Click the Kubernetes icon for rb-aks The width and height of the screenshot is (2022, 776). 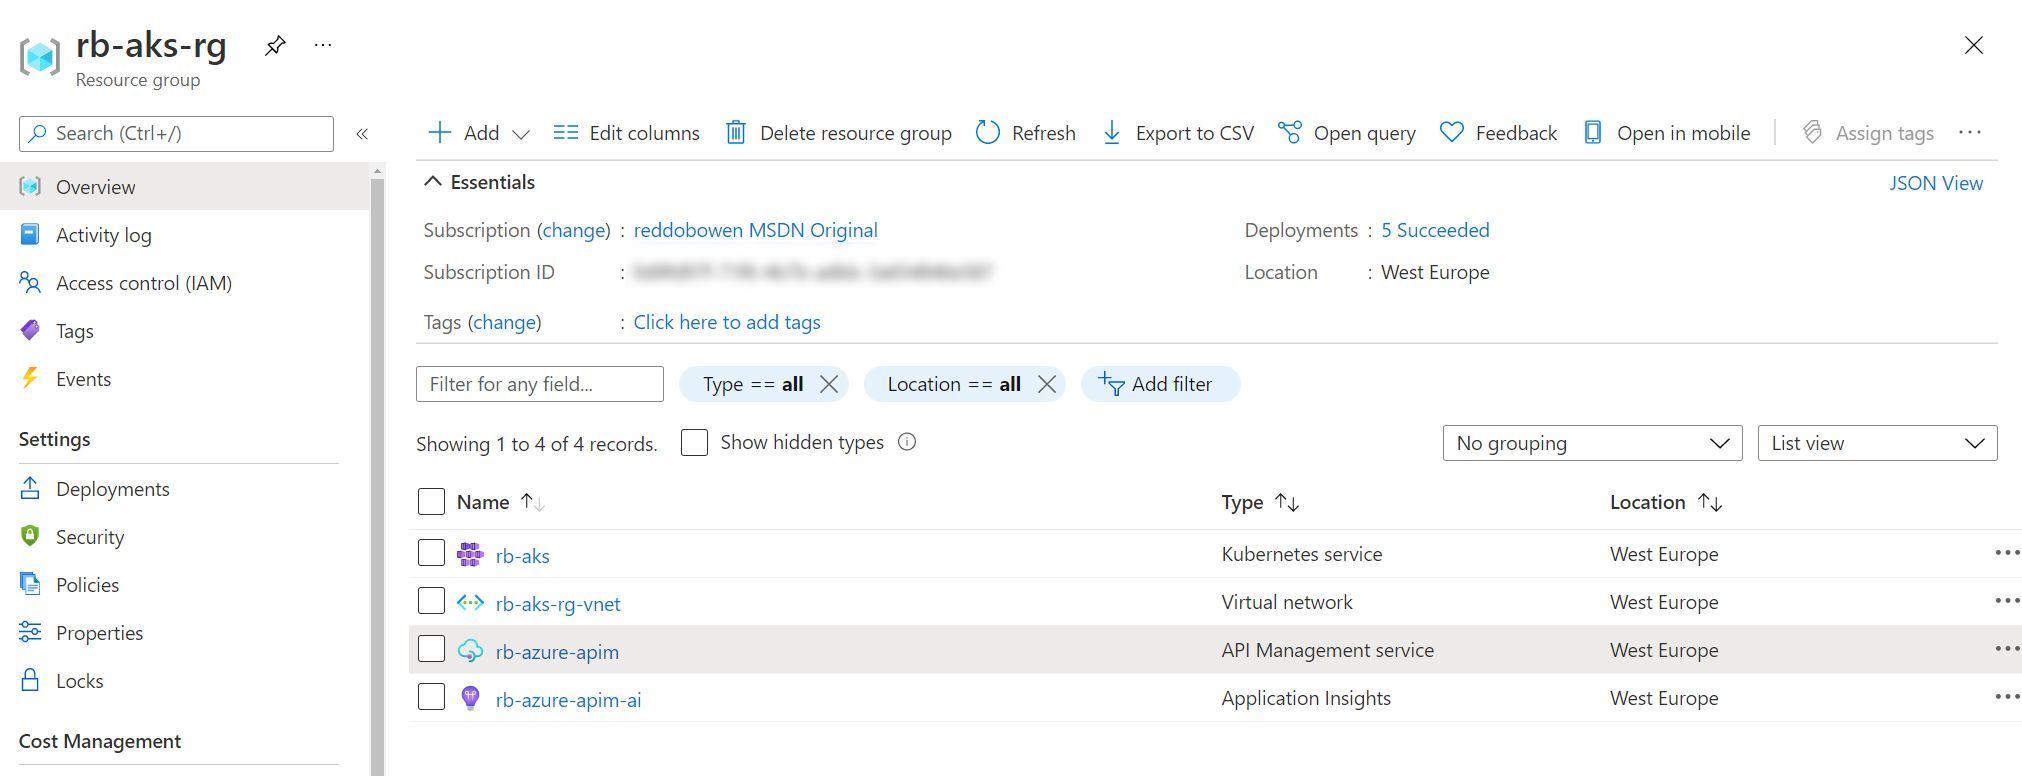(x=470, y=554)
